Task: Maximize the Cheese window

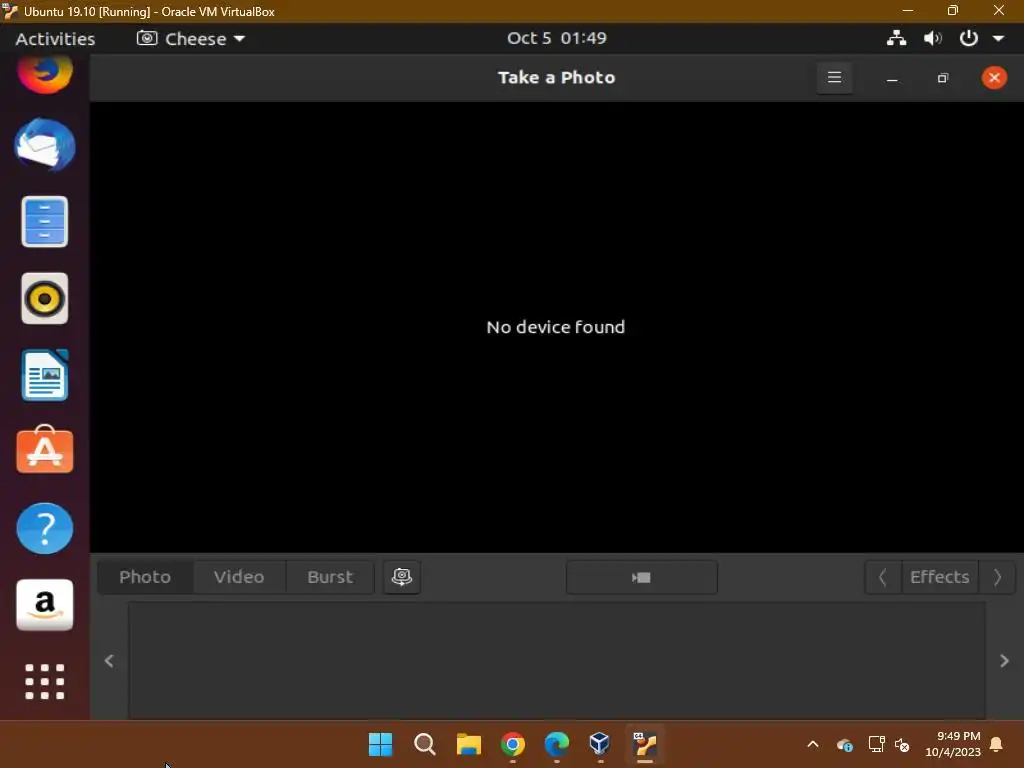Action: [x=942, y=78]
